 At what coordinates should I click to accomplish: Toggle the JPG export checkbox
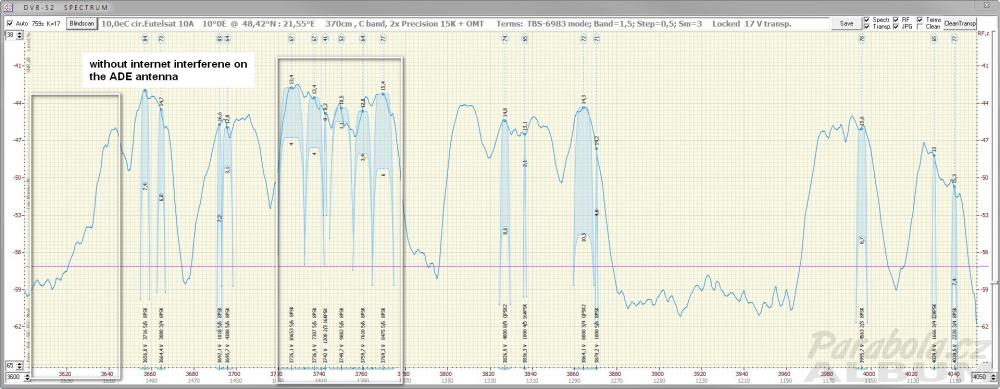click(x=895, y=27)
